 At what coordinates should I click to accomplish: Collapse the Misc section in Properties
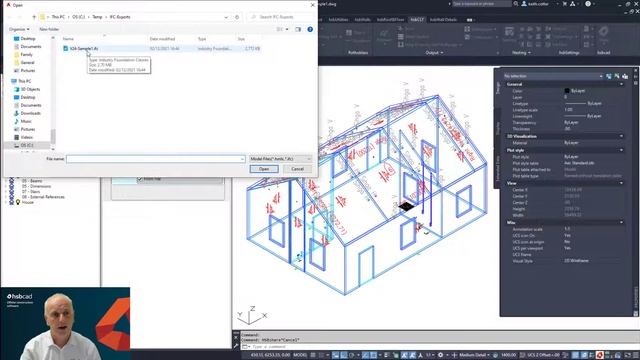(621, 223)
